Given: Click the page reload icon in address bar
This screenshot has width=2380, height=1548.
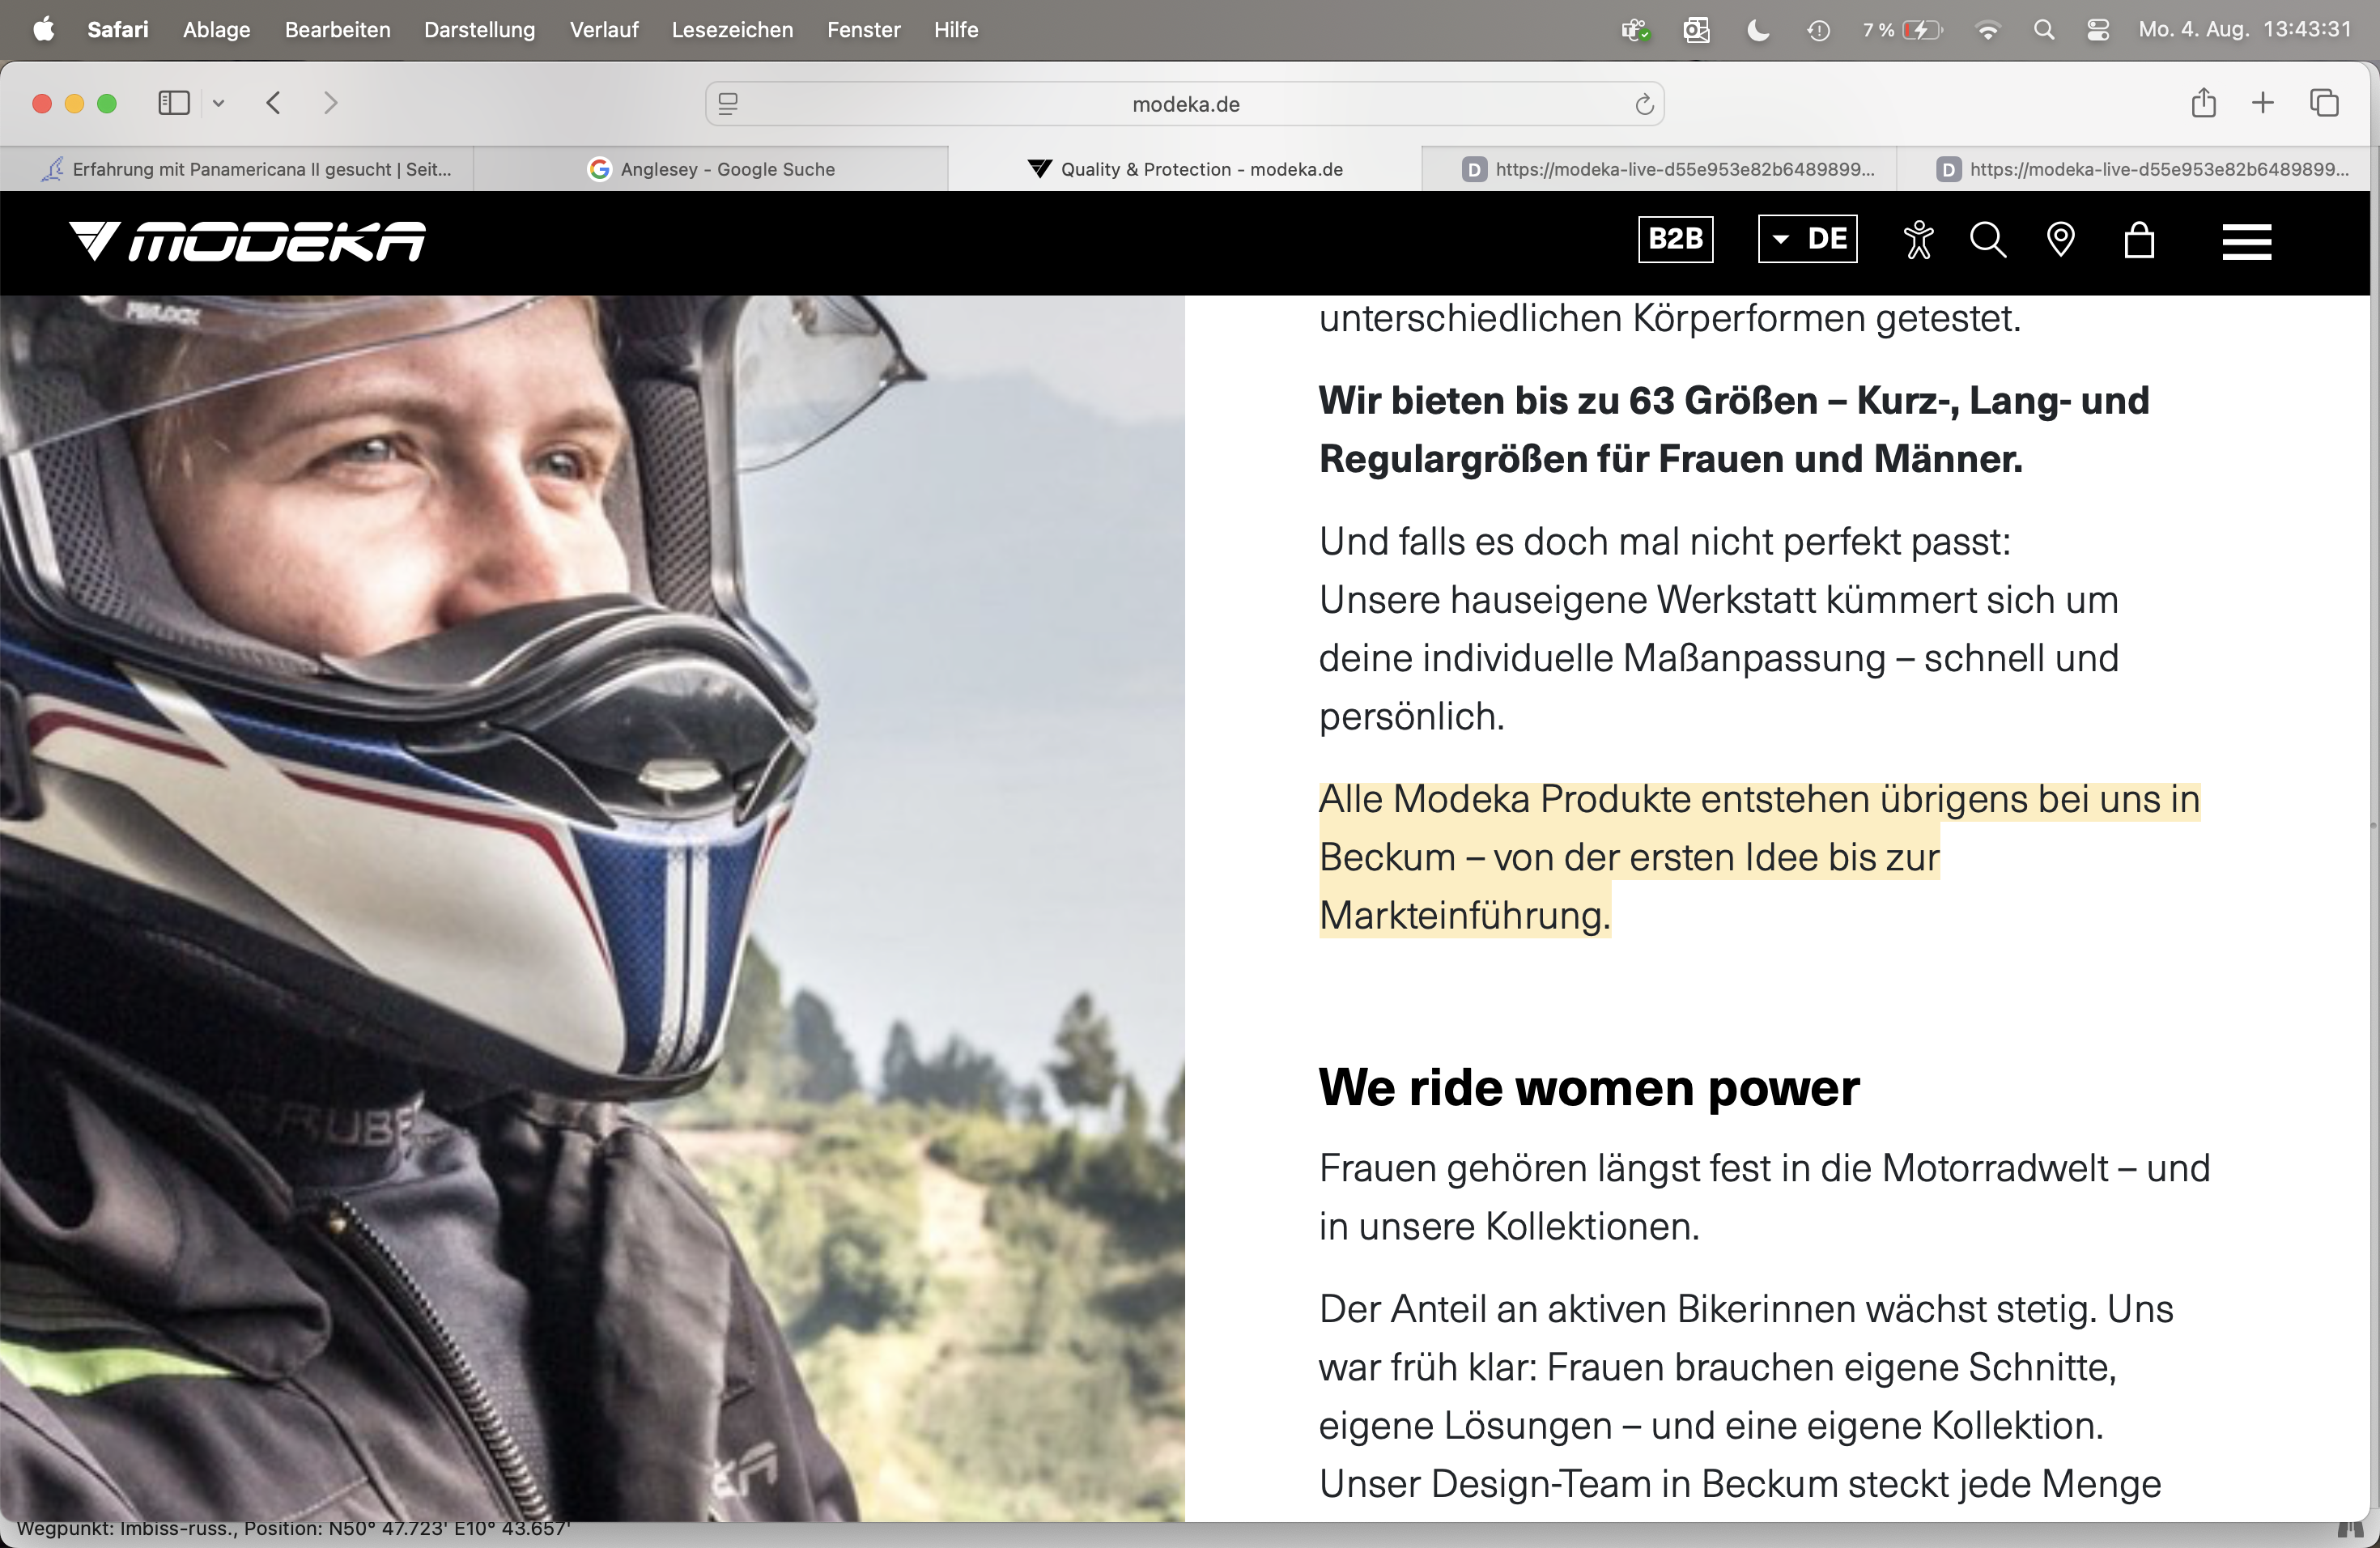Looking at the screenshot, I should pyautogui.click(x=1643, y=104).
